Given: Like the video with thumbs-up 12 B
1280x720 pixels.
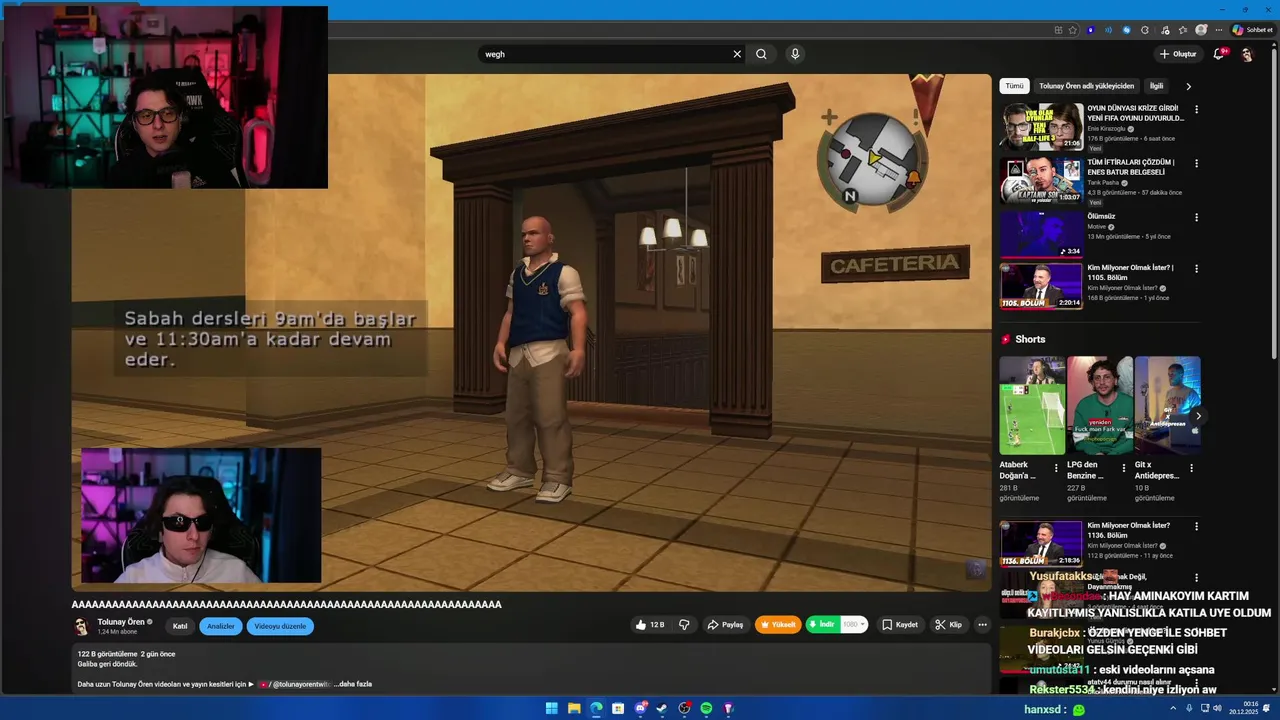Looking at the screenshot, I should [x=649, y=625].
